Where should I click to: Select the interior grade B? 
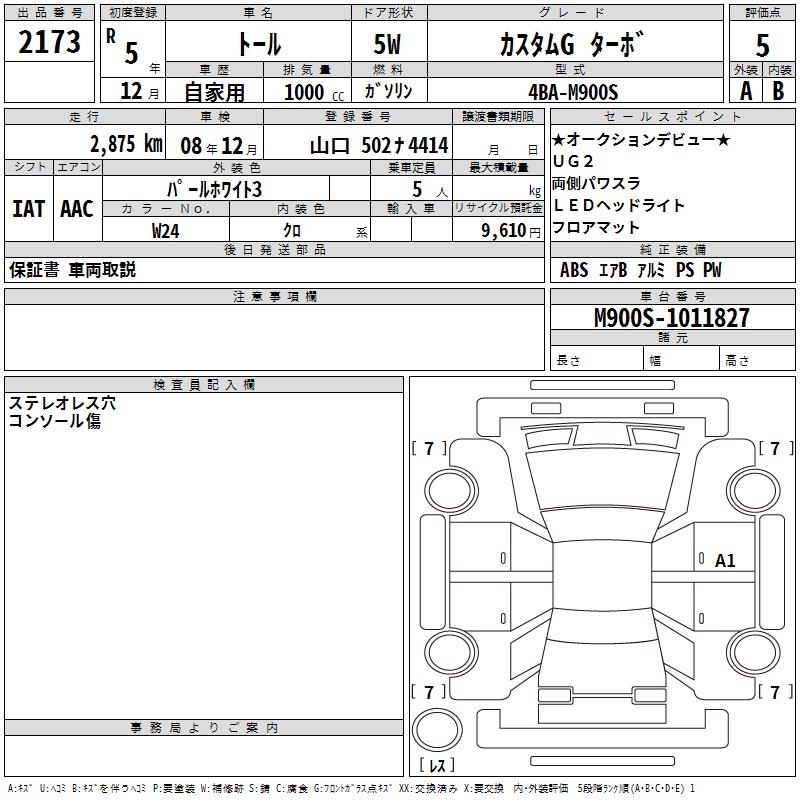(778, 91)
